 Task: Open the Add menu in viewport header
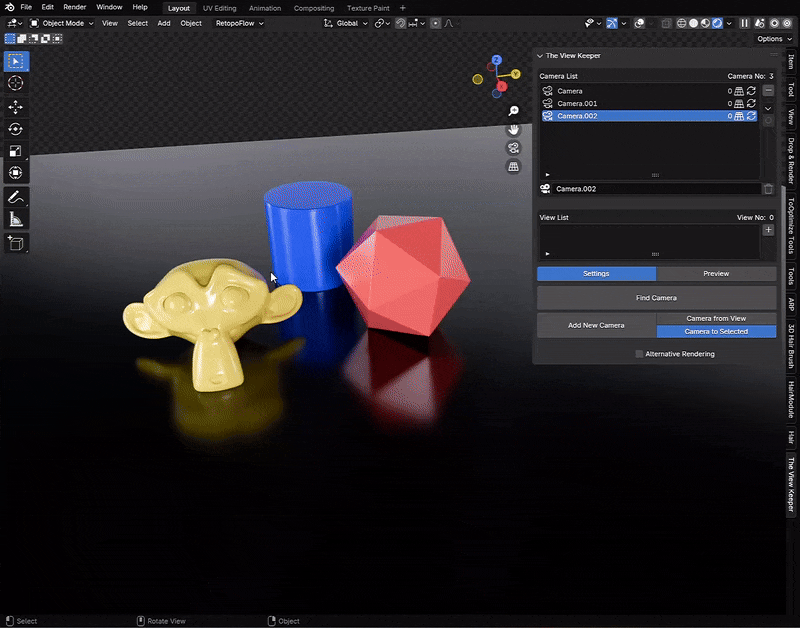[x=164, y=23]
